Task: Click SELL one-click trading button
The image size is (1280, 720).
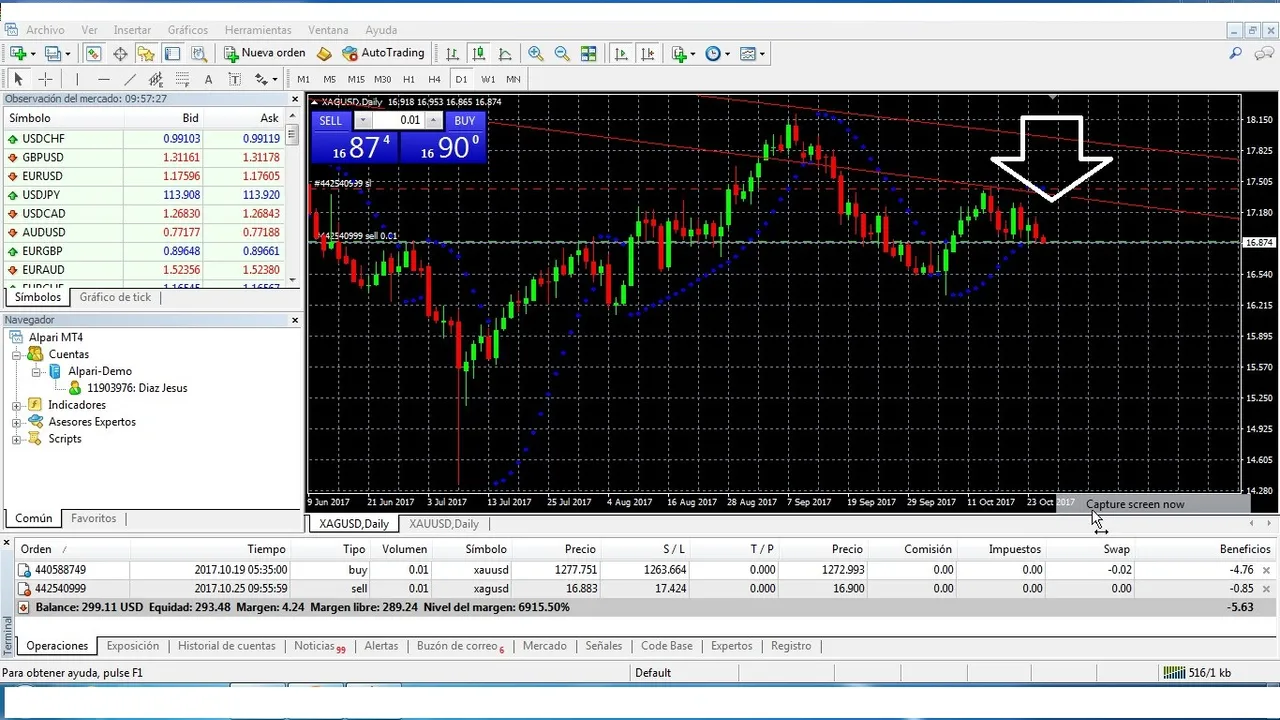Action: [331, 121]
